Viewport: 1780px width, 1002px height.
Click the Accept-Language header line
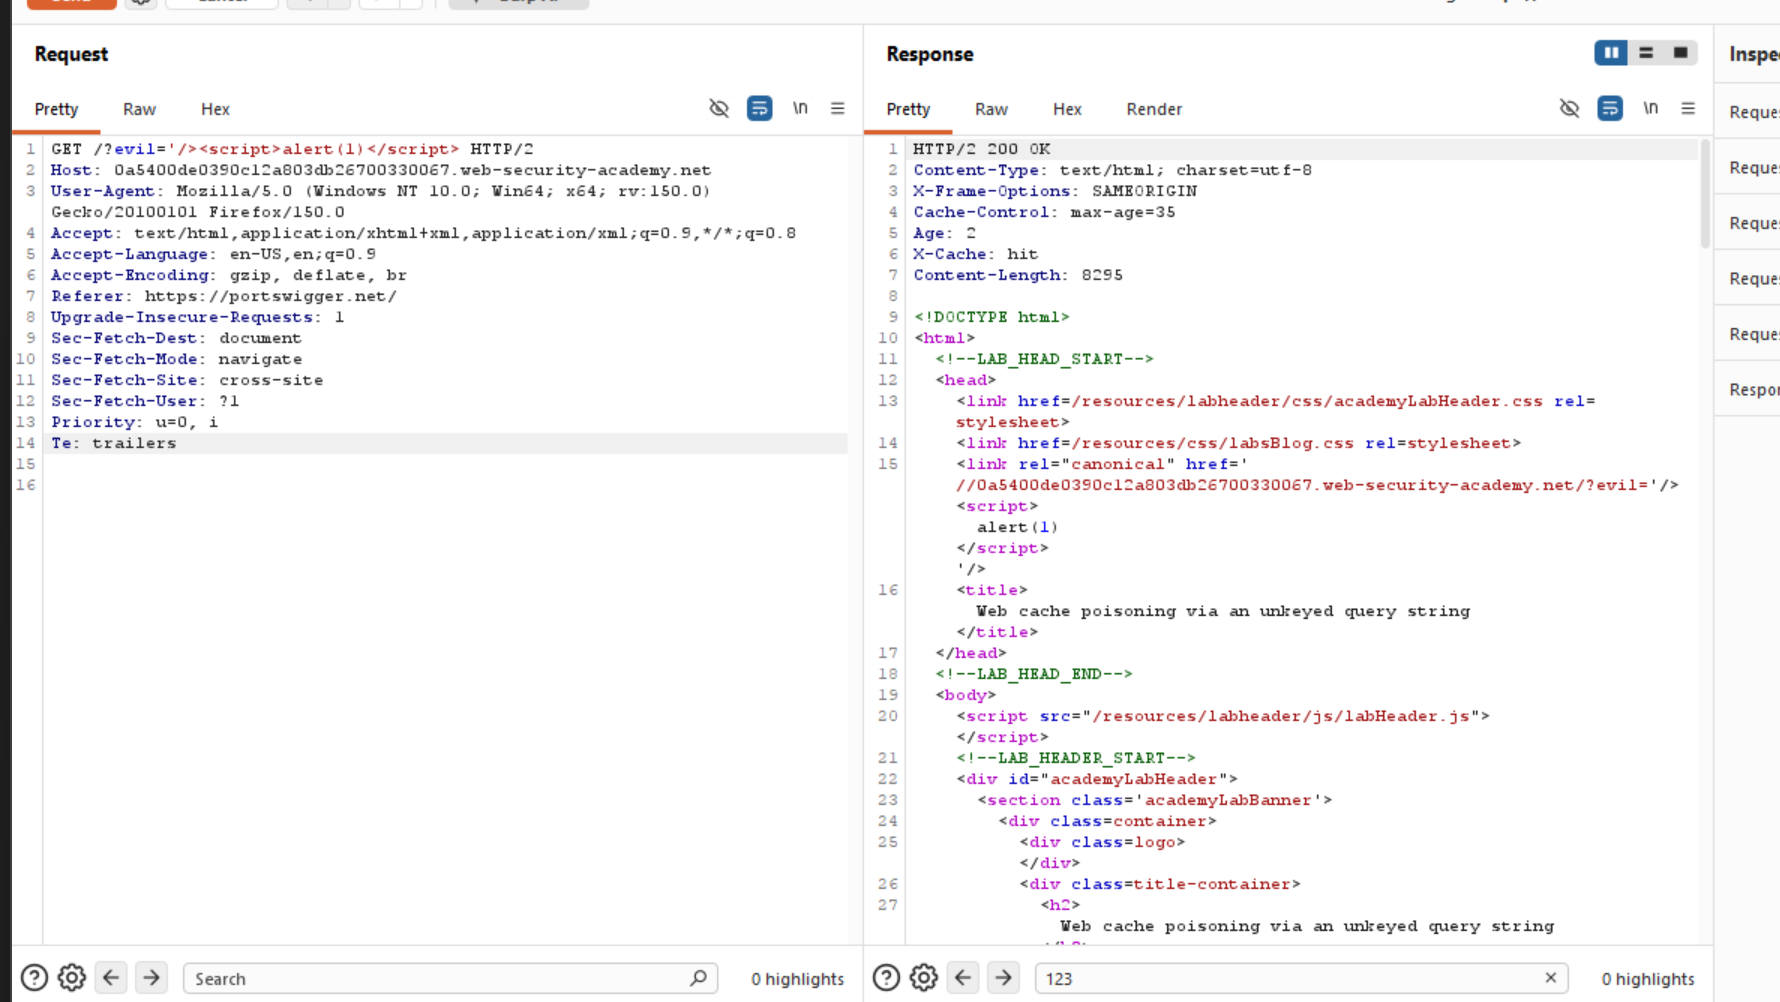(213, 254)
